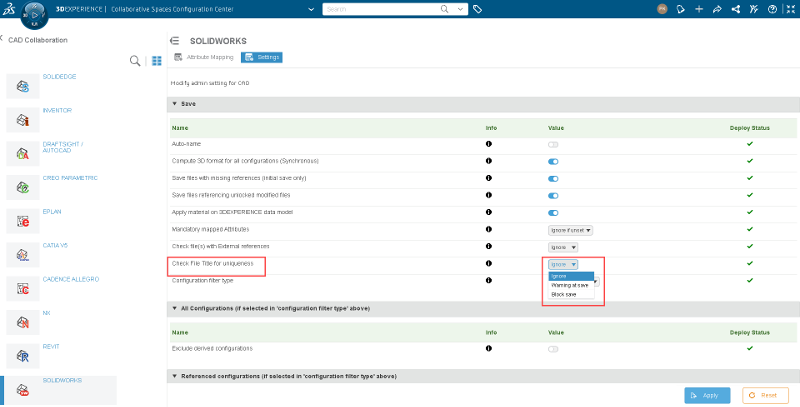
Task: Select the INVENTOR connector icon
Action: (22, 120)
